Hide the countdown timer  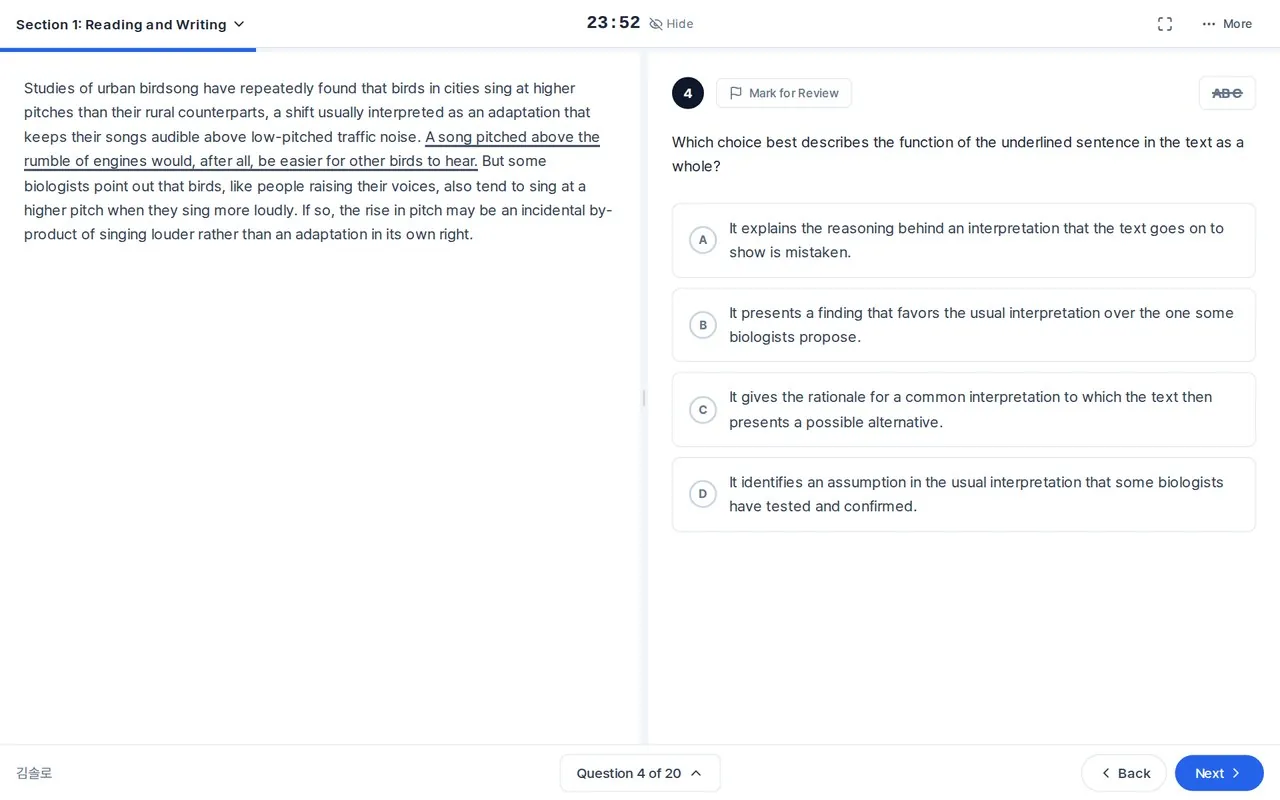coord(671,24)
